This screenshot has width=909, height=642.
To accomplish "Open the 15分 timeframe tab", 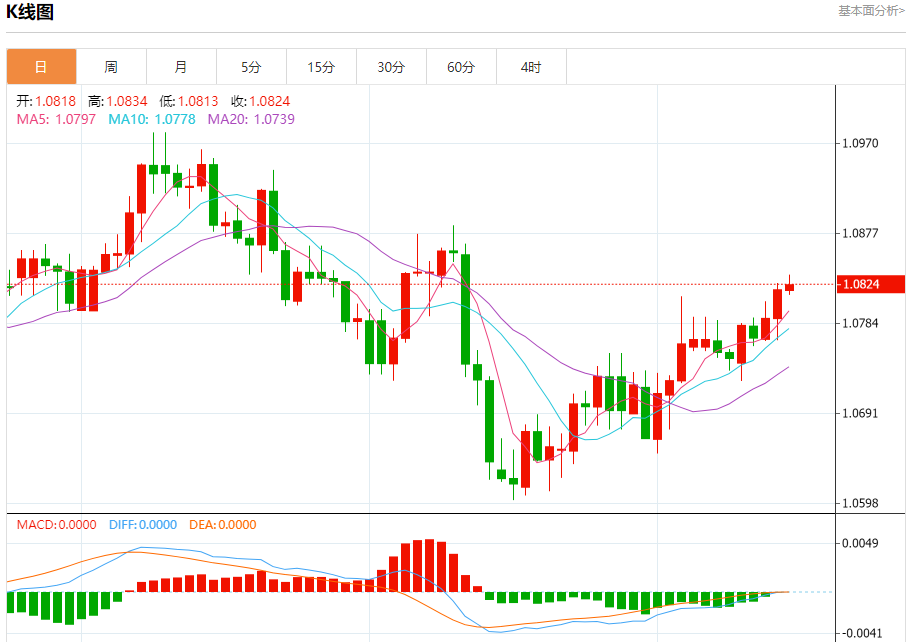I will [321, 67].
